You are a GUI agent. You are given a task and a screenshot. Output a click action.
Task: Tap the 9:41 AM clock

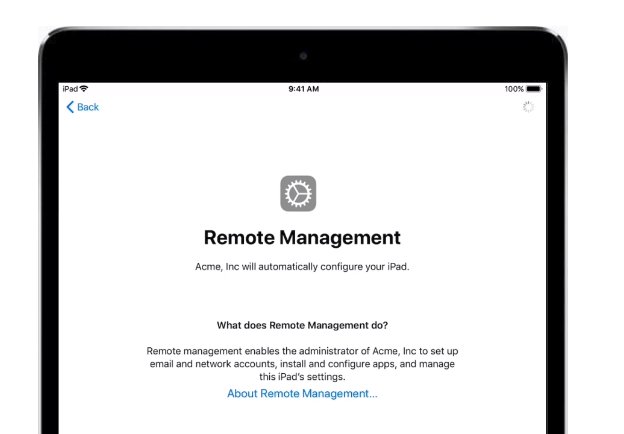click(303, 89)
